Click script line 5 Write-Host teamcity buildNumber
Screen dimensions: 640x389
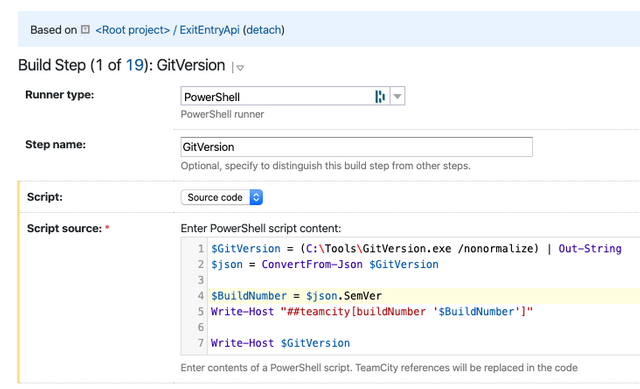[x=372, y=312]
